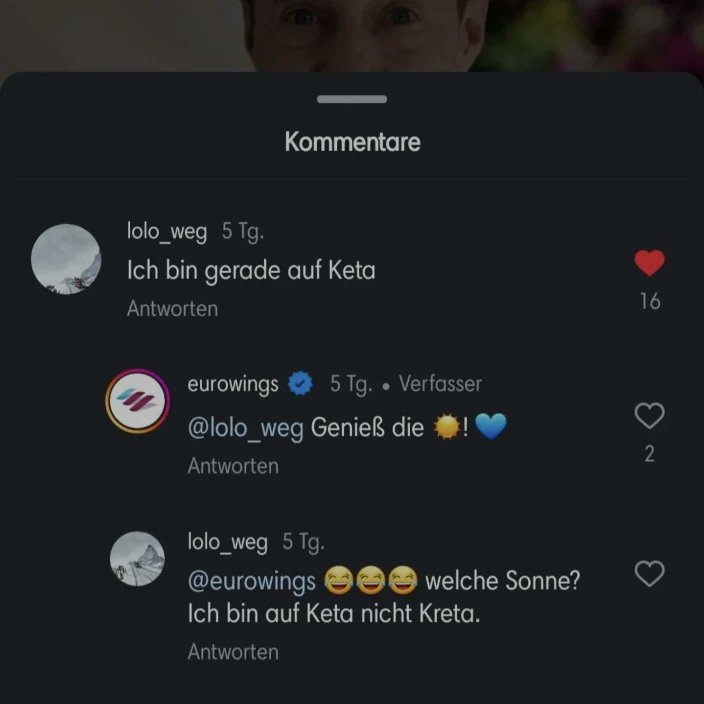Open the @lolo_weg mention in eurowings' reply
Viewport: 704px width, 704px height.
pyautogui.click(x=245, y=428)
